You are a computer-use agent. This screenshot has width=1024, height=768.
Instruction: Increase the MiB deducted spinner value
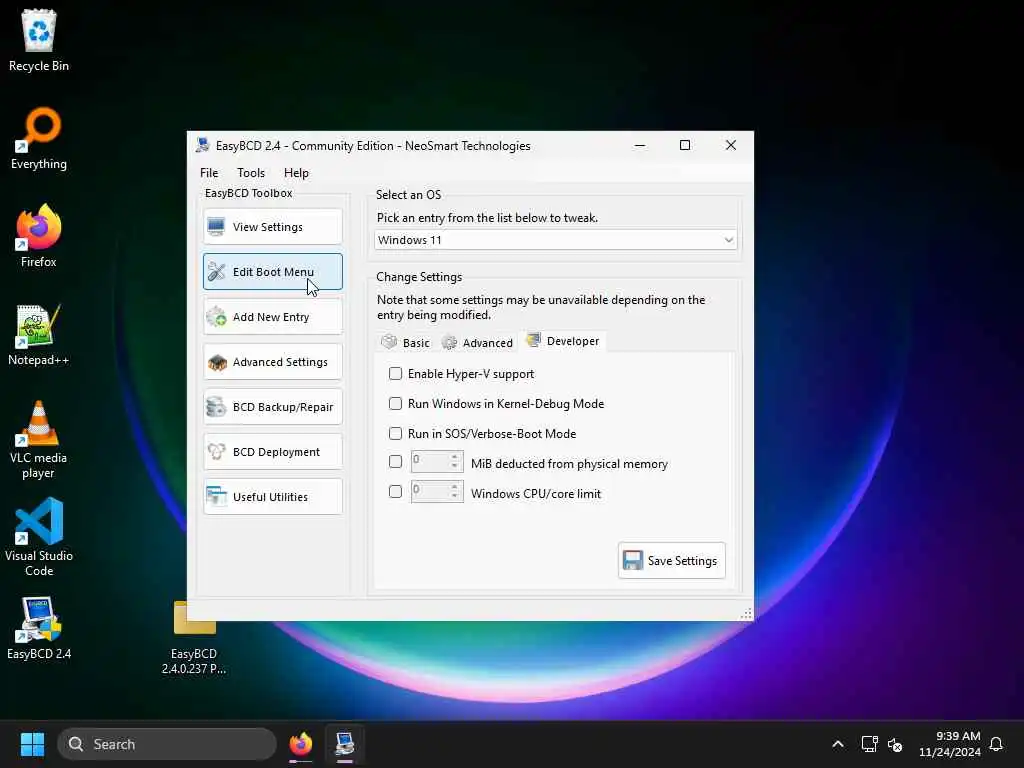click(x=455, y=456)
